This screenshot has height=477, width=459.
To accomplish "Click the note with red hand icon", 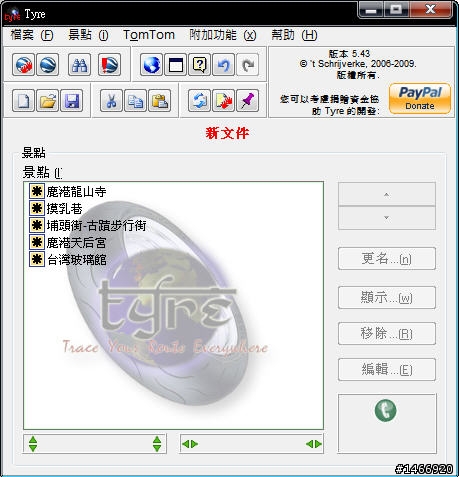I will click(x=223, y=100).
